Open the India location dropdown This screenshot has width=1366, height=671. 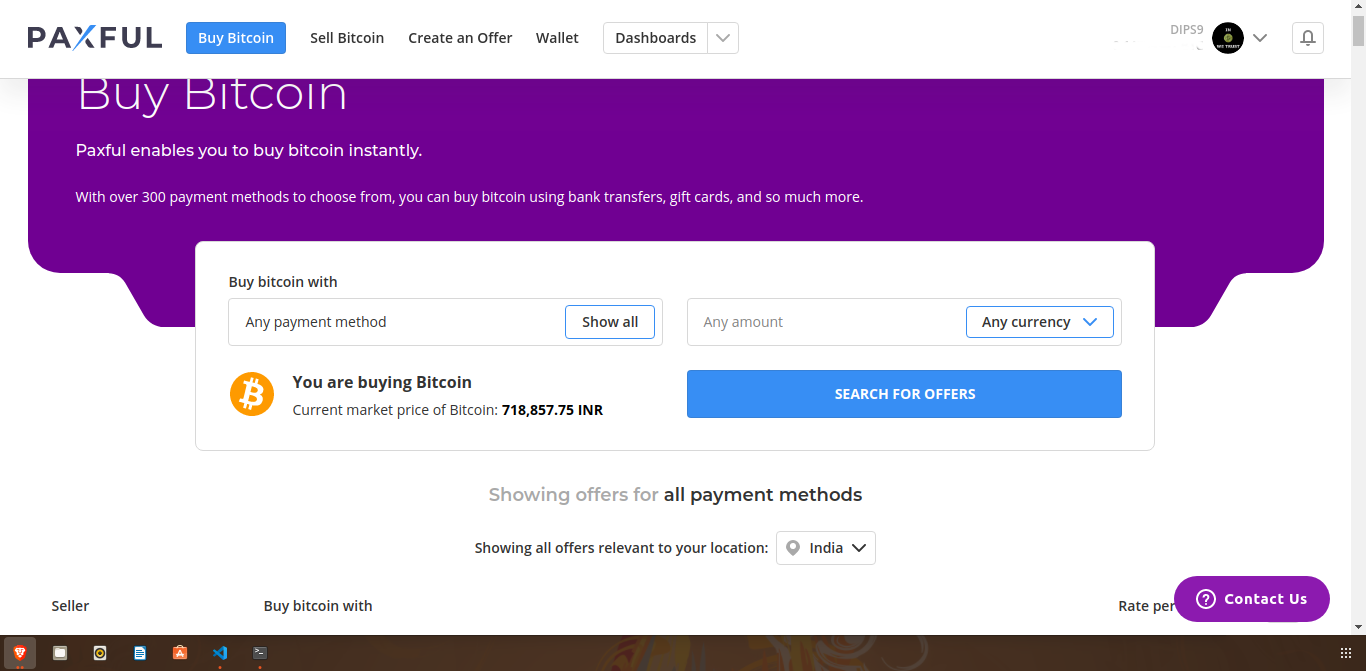tap(826, 548)
